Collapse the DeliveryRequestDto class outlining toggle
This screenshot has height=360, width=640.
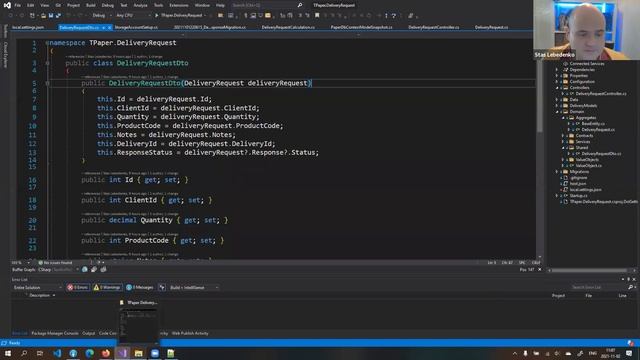click(47, 63)
